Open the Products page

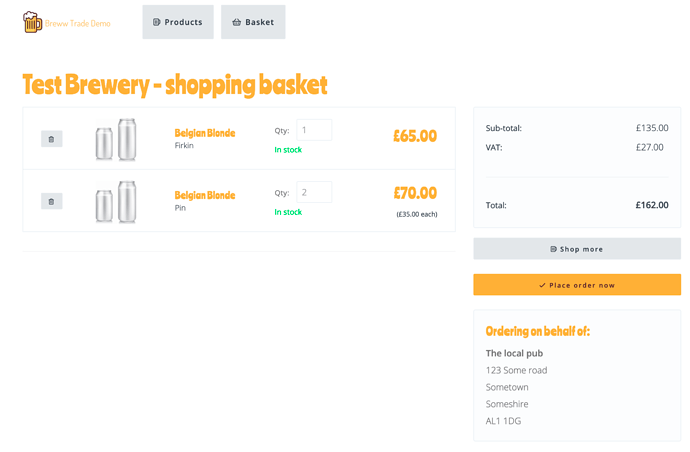pyautogui.click(x=178, y=22)
